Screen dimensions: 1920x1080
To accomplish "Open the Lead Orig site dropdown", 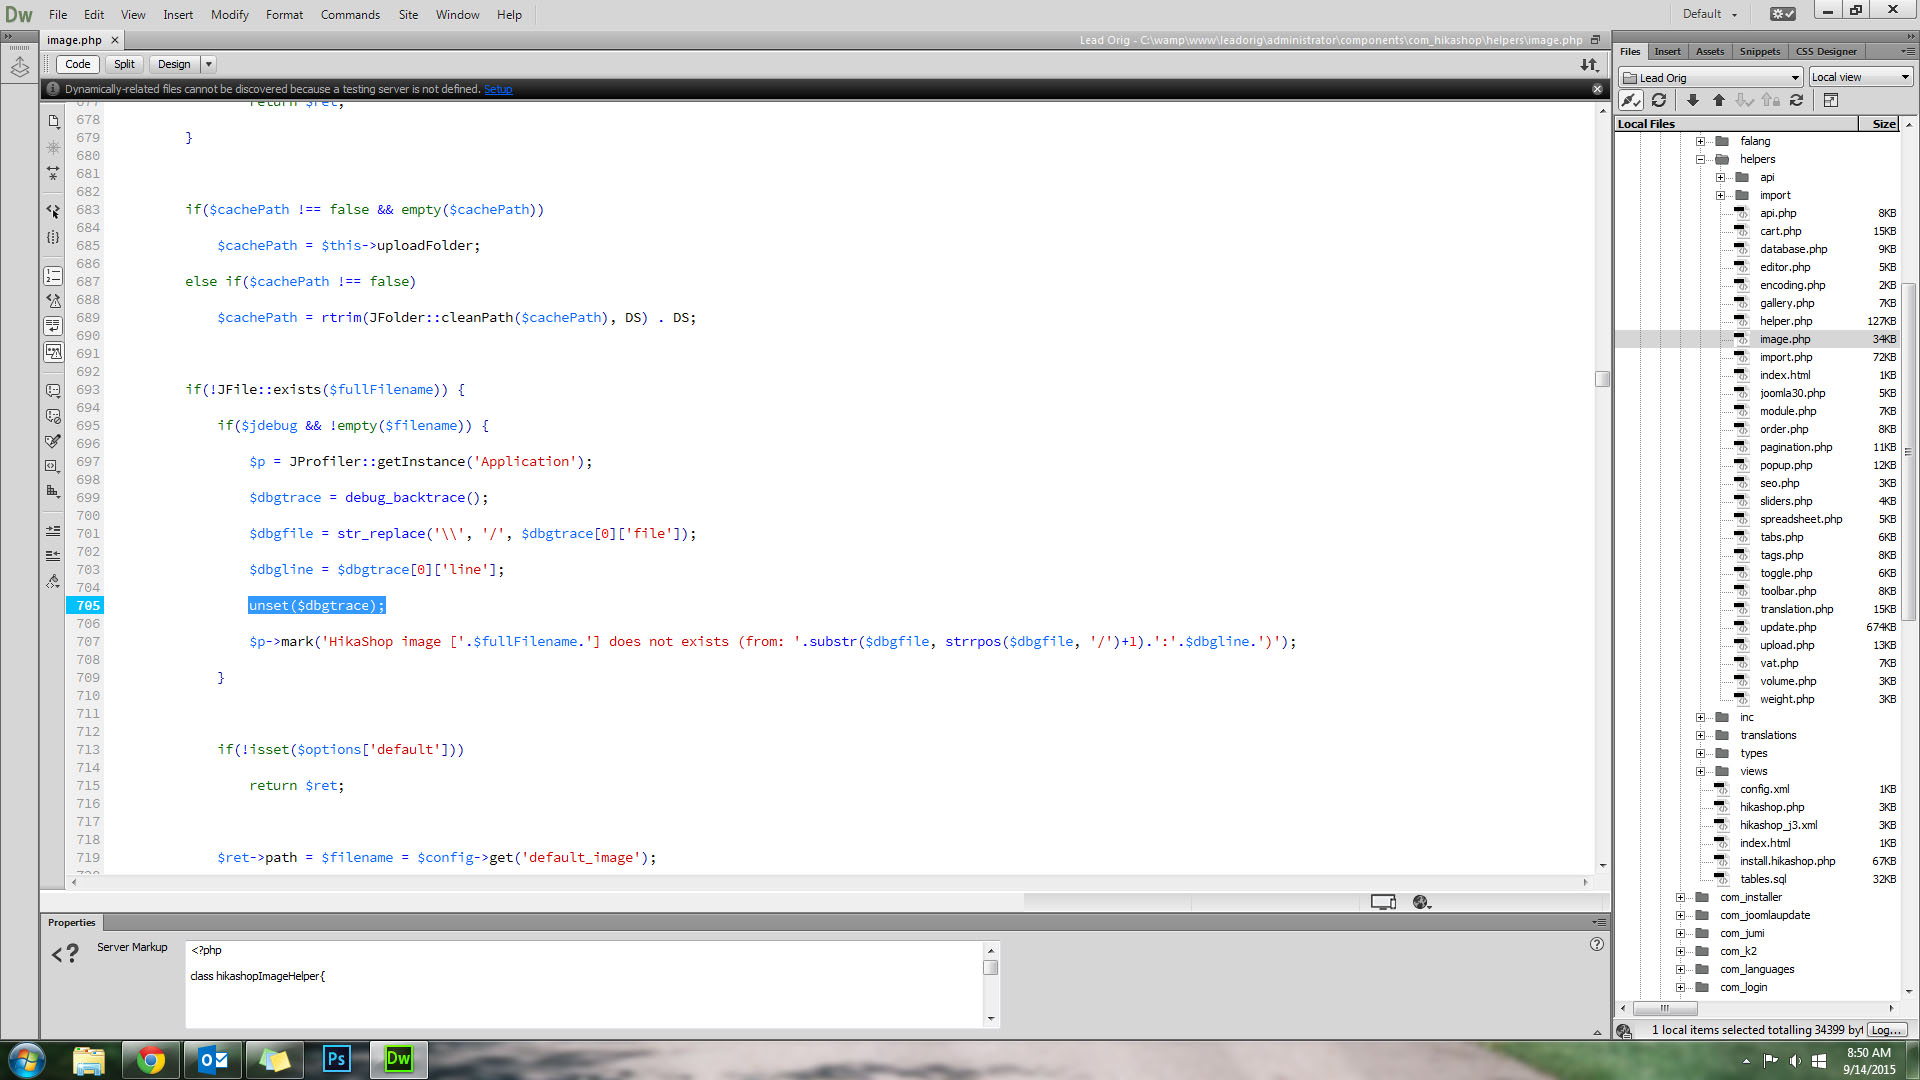I will [1711, 77].
